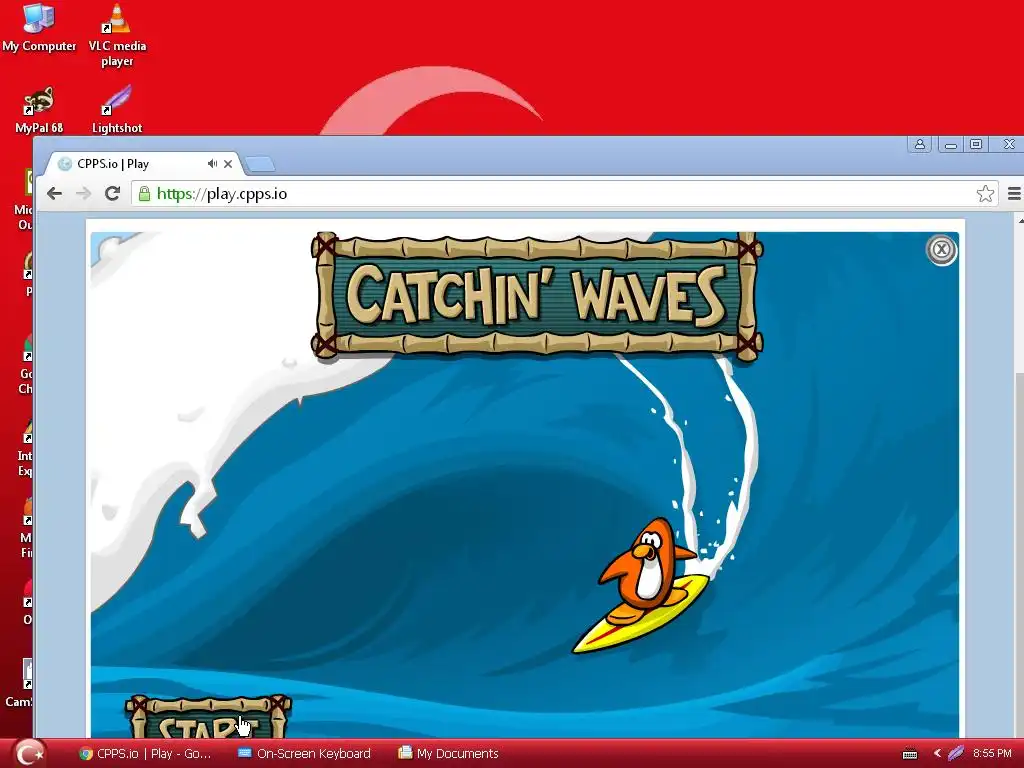Image resolution: width=1024 pixels, height=768 pixels.
Task: Open MyPal 68 browser shortcut
Action: click(39, 110)
